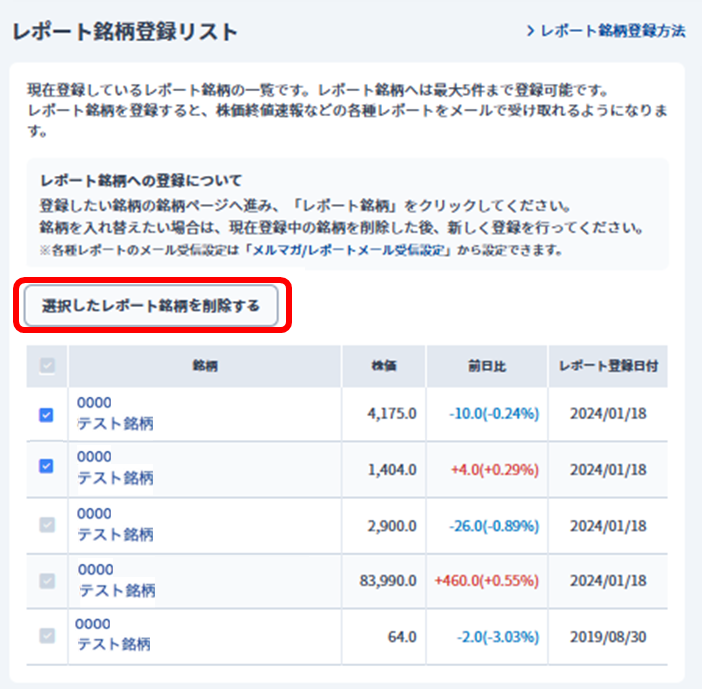702x689 pixels.
Task: Open テスト銘柄 link in the 1,404.0 row
Action: [x=115, y=478]
